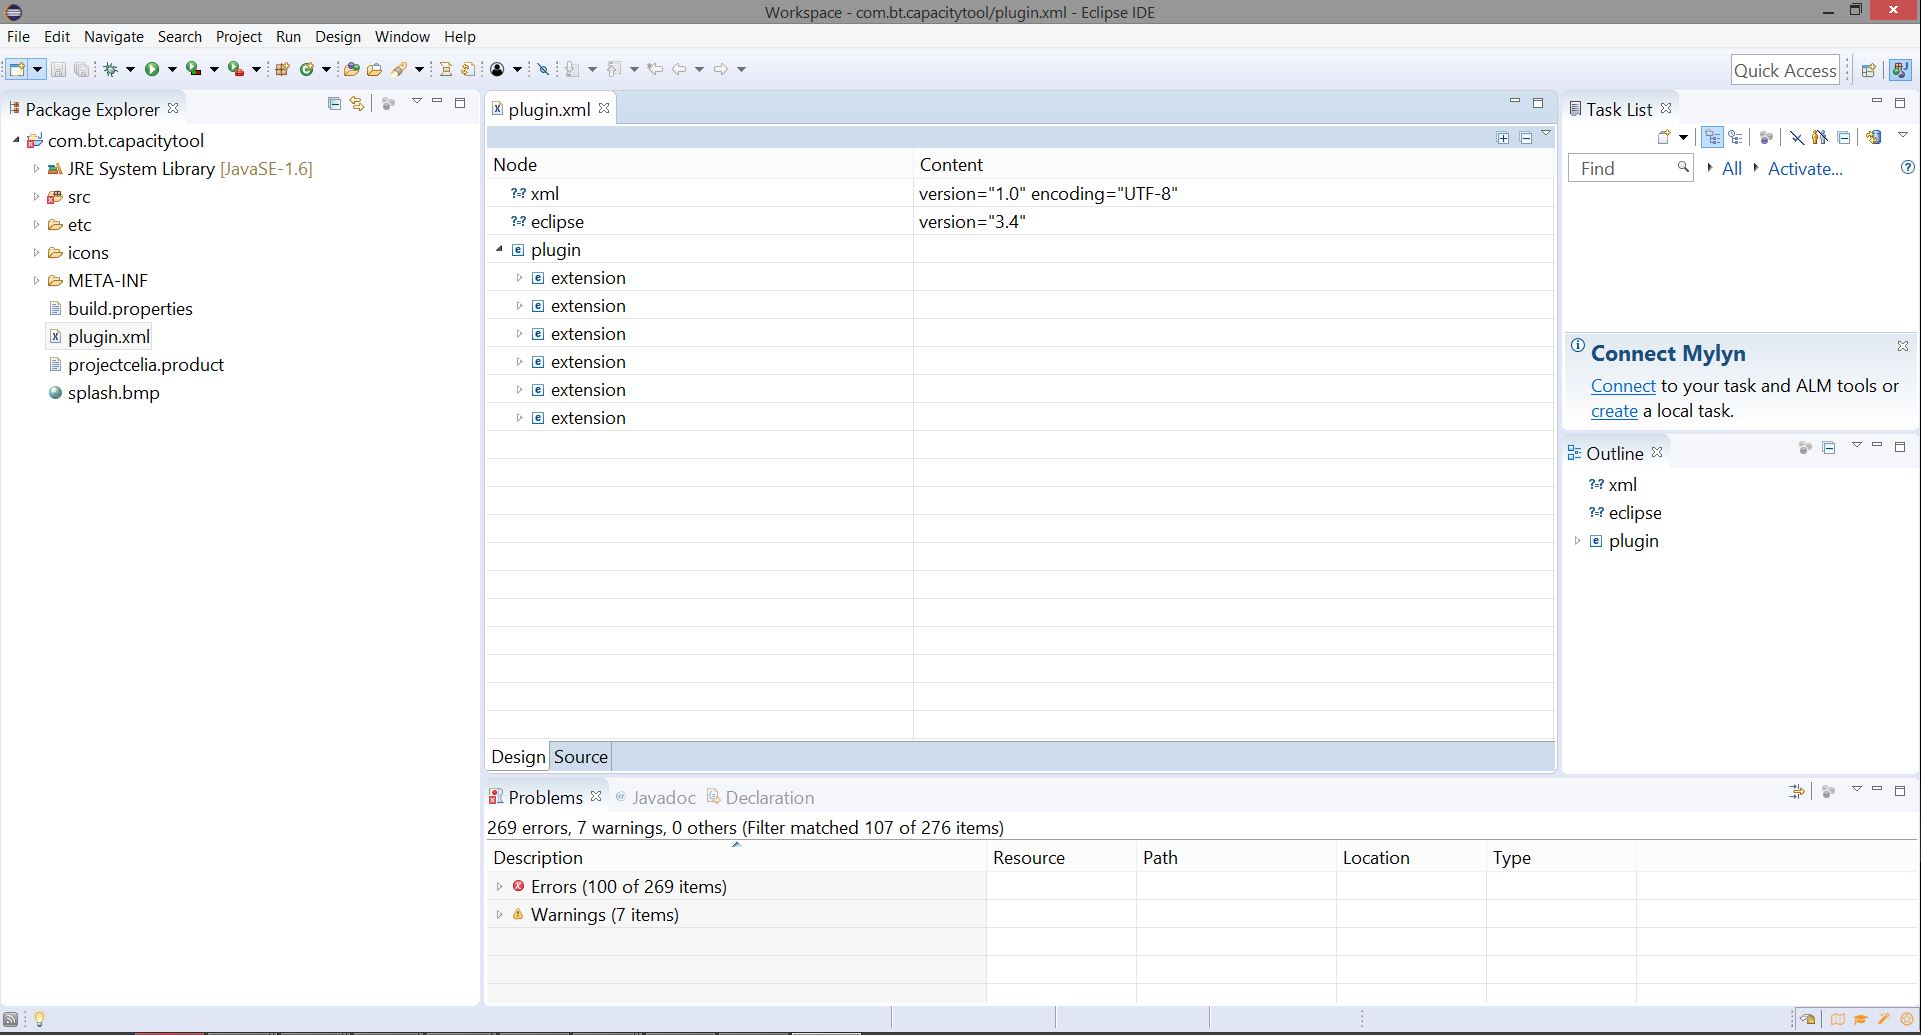This screenshot has width=1921, height=1035.
Task: Open the Run button dropdown arrow
Action: [x=172, y=69]
